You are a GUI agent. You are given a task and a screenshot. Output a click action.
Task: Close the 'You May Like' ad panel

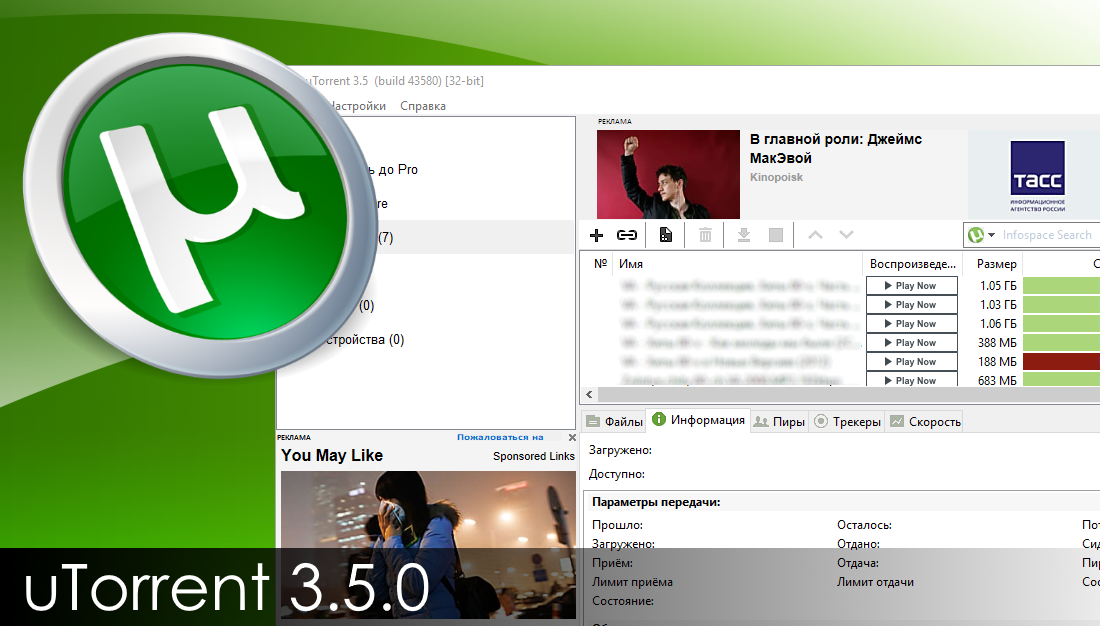(572, 437)
